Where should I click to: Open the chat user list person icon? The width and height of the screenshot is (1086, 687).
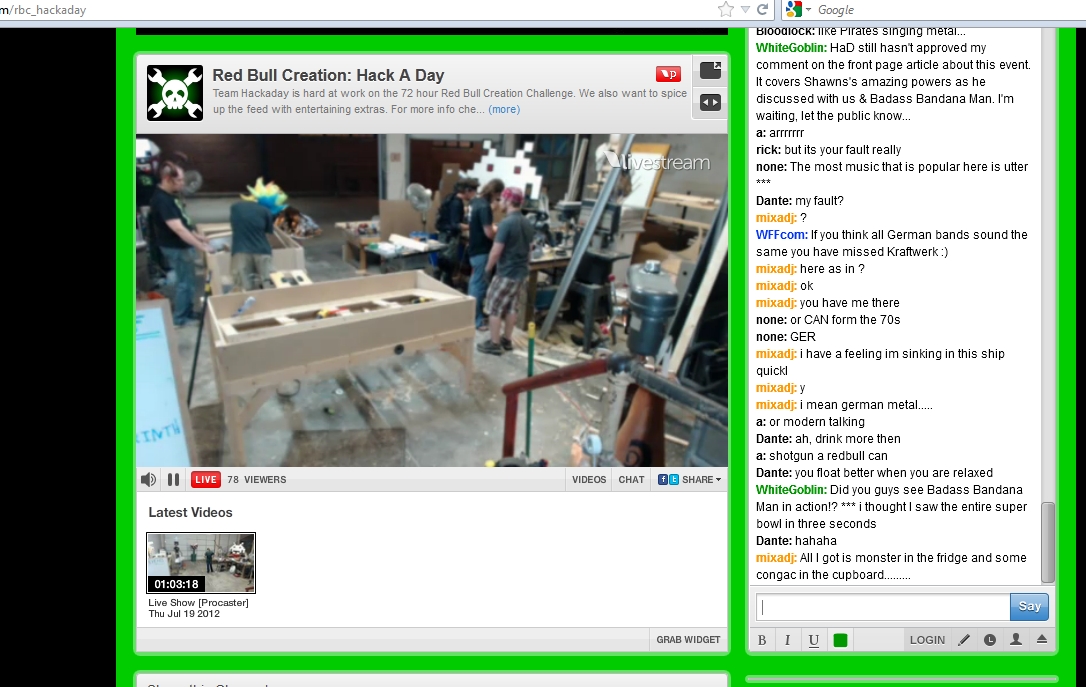[x=1016, y=640]
